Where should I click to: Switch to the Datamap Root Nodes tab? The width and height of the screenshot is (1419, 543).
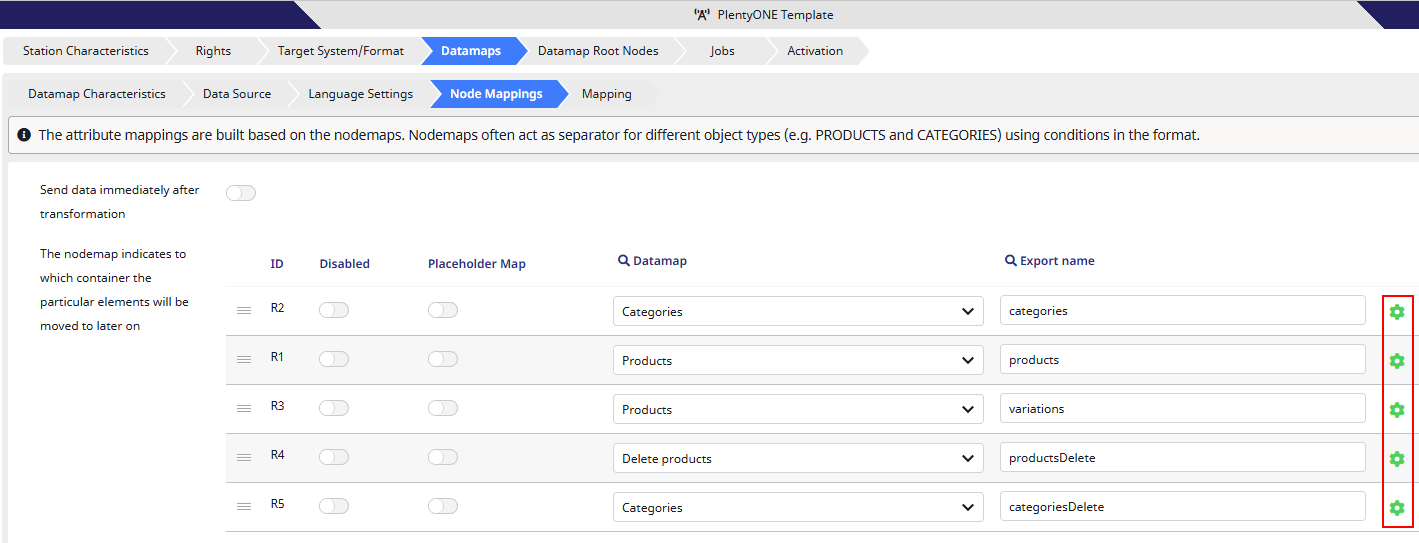(597, 51)
